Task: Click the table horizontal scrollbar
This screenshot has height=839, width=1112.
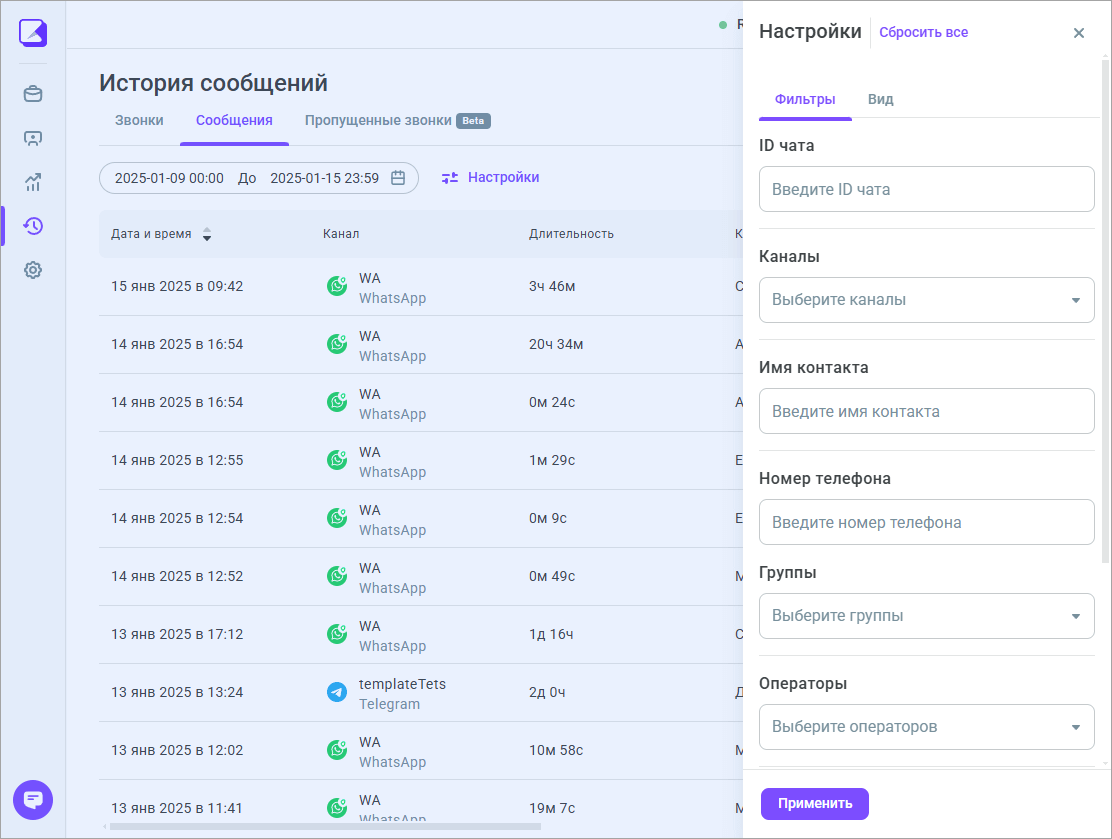Action: [x=325, y=826]
